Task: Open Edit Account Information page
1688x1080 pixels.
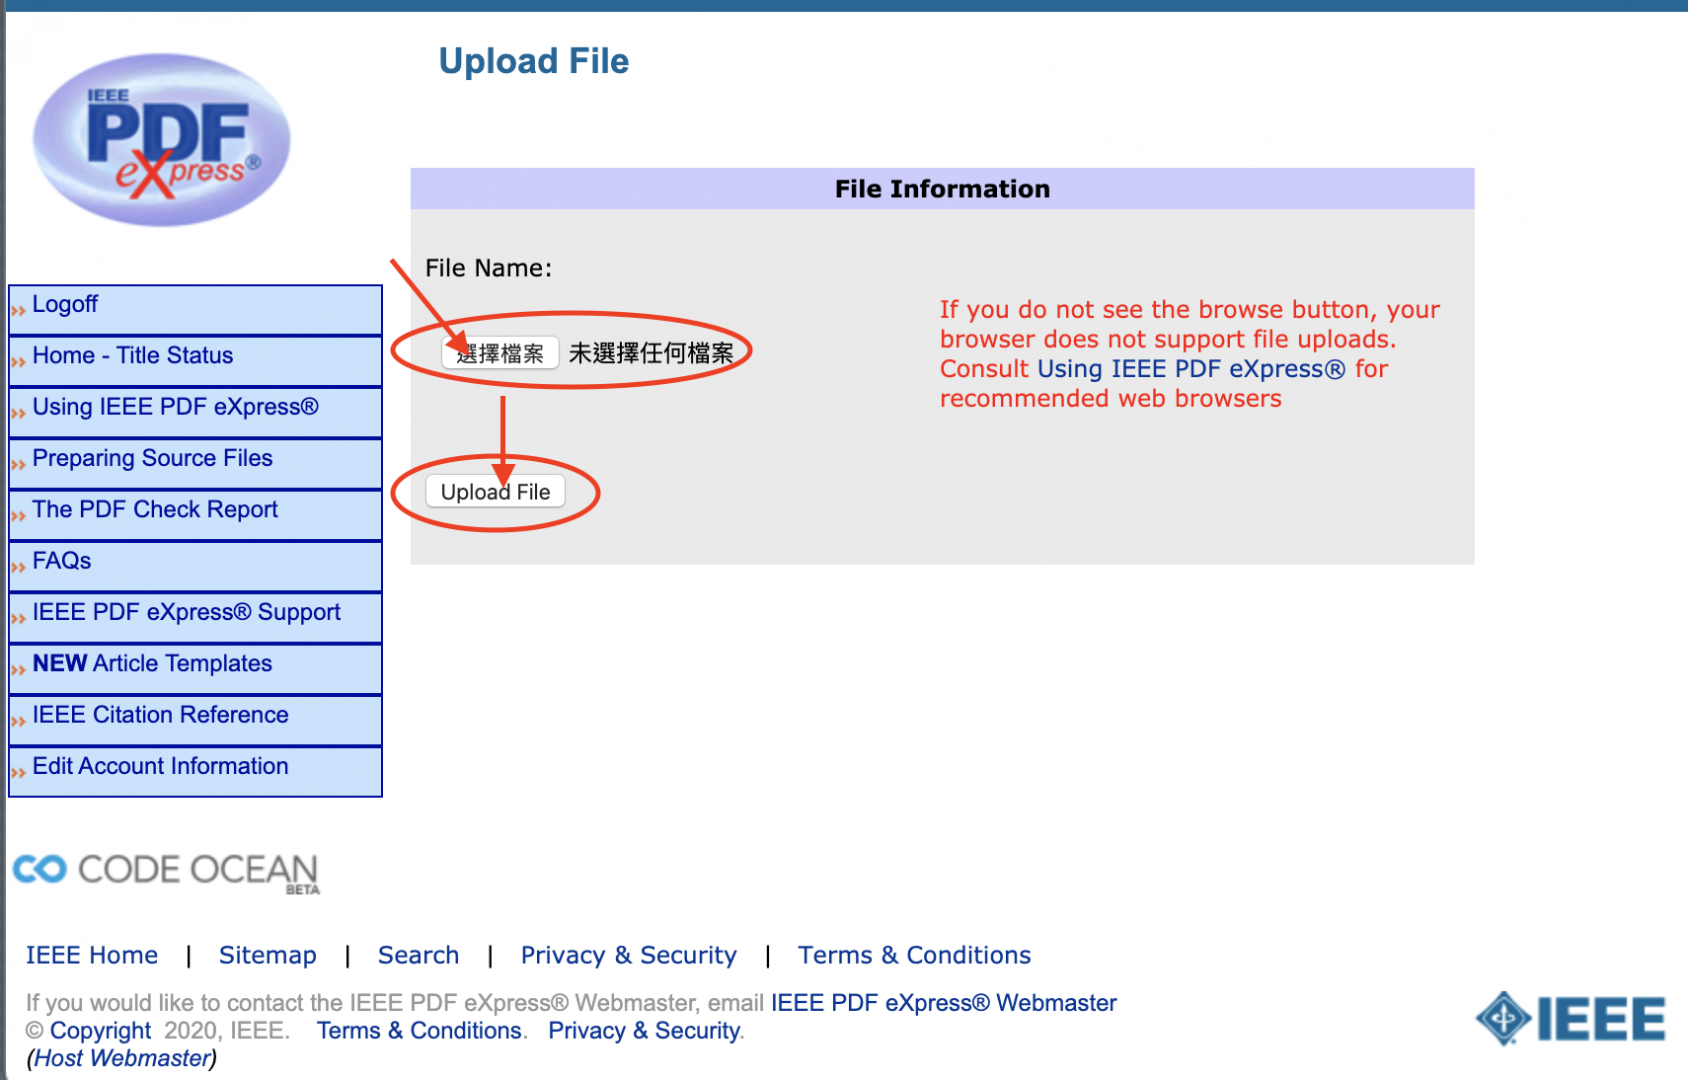Action: (x=195, y=772)
